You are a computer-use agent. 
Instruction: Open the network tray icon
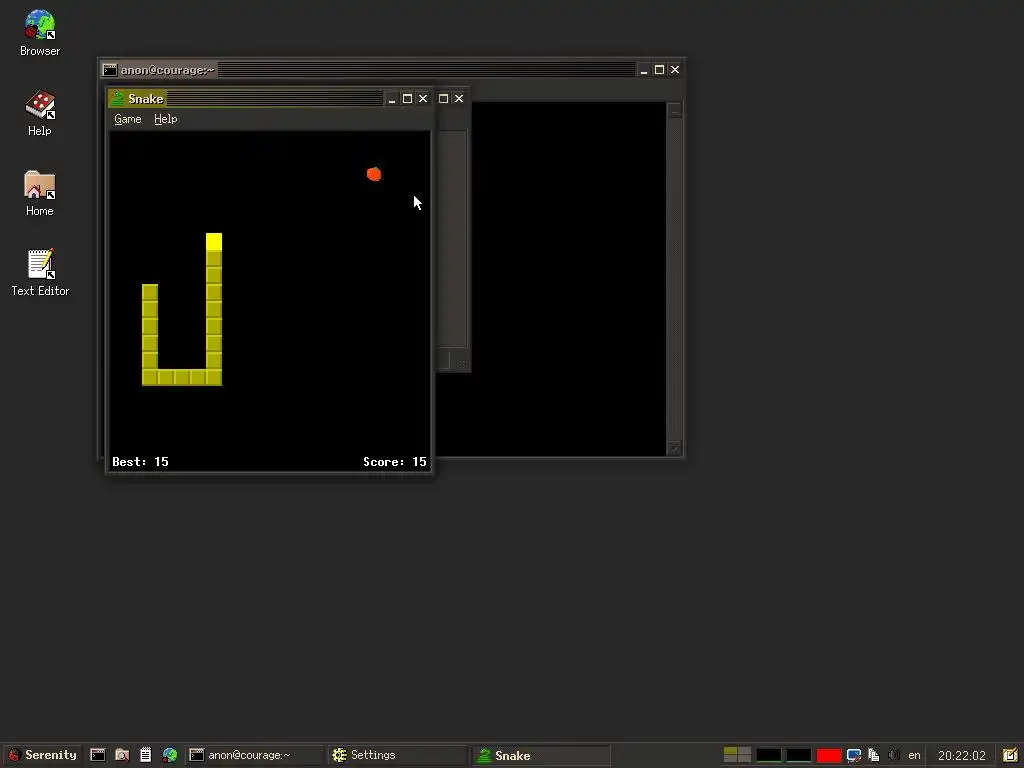(854, 755)
